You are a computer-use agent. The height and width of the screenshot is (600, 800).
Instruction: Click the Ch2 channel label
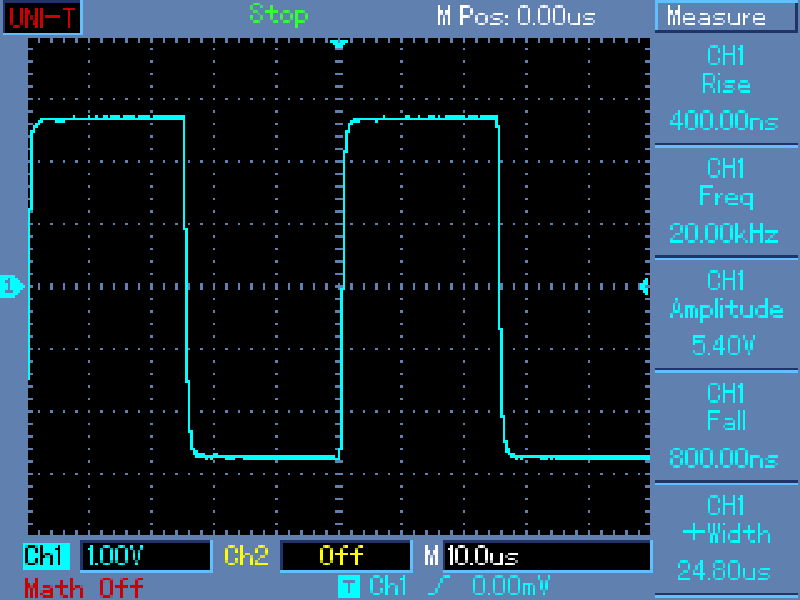(246, 556)
